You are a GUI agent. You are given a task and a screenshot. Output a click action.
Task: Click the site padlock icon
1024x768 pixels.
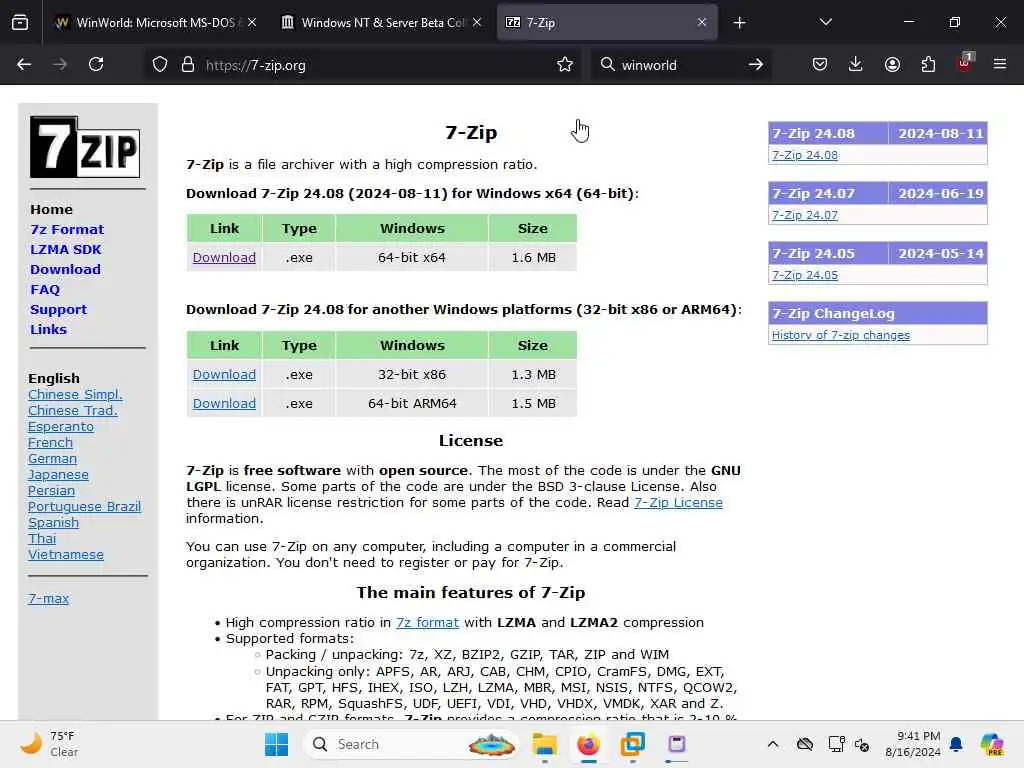click(x=188, y=65)
